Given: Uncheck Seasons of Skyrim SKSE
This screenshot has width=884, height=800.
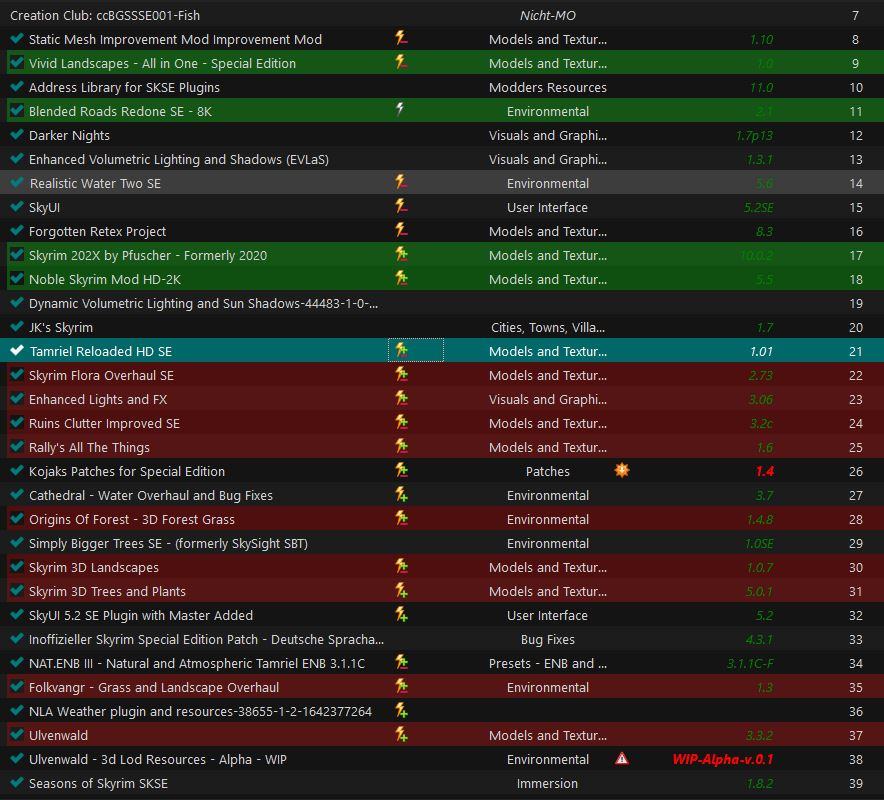Looking at the screenshot, I should [17, 783].
